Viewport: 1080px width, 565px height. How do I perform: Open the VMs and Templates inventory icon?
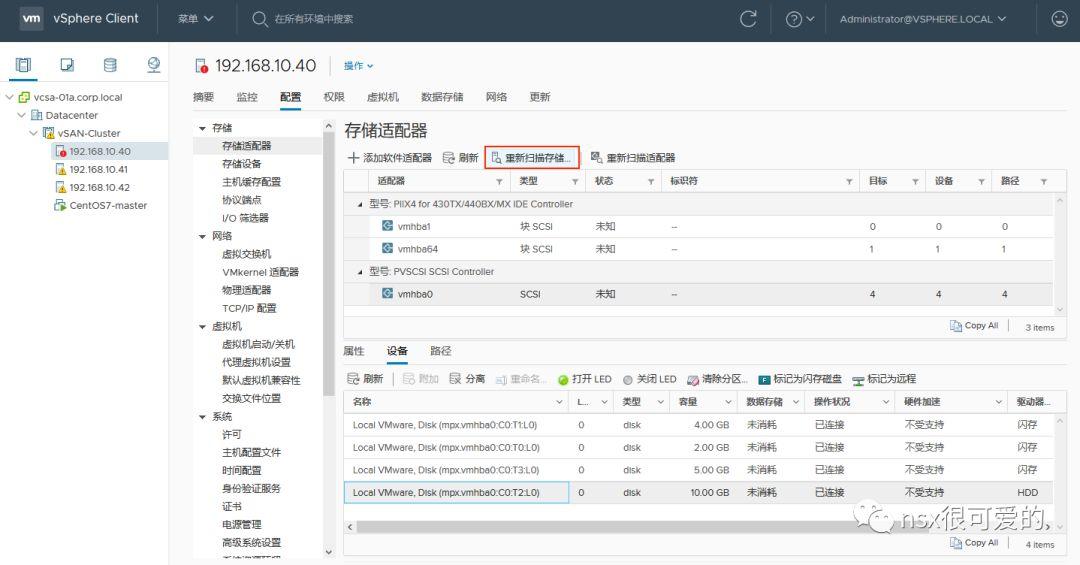tap(67, 65)
